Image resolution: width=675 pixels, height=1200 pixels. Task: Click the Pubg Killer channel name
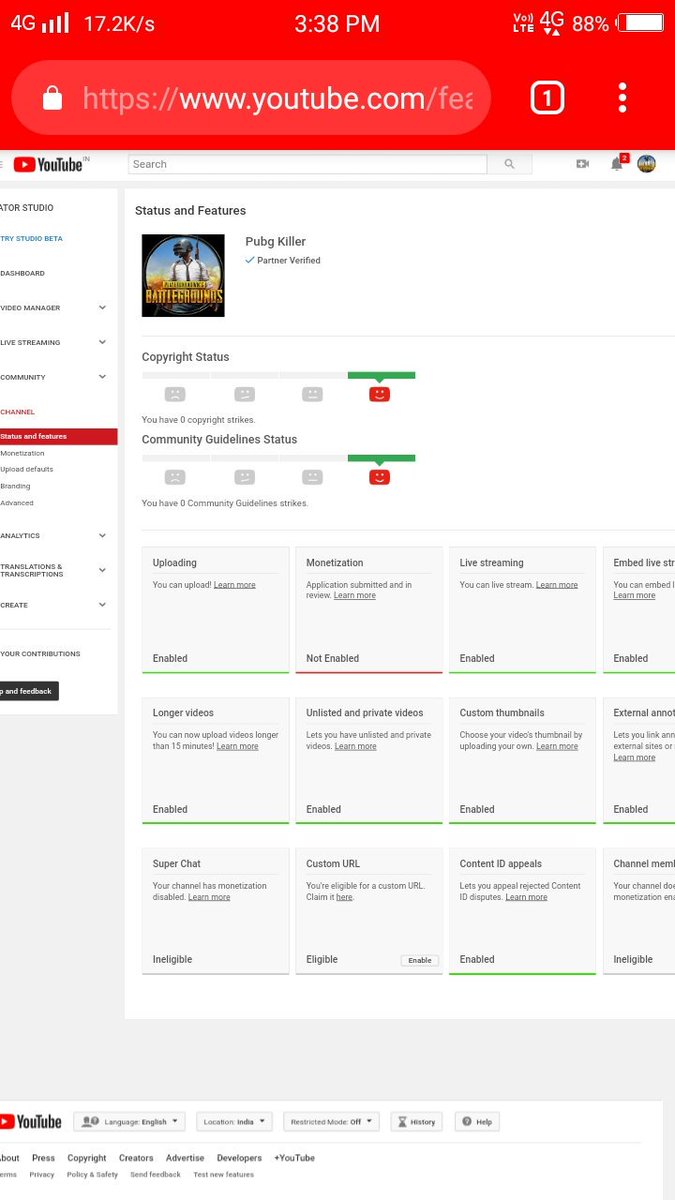click(276, 242)
